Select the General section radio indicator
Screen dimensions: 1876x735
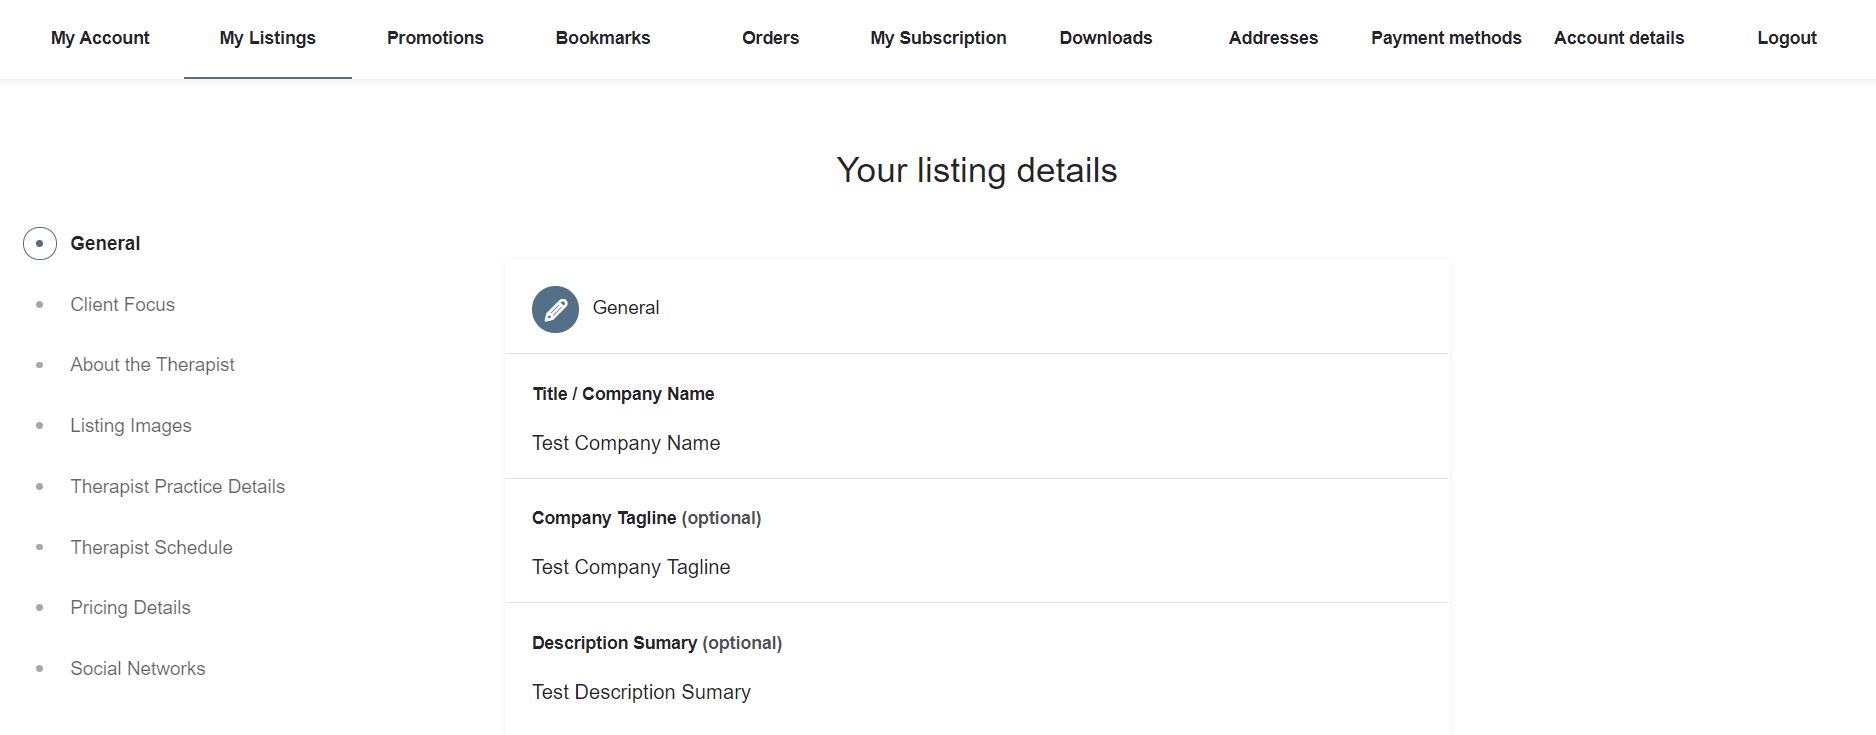point(39,242)
